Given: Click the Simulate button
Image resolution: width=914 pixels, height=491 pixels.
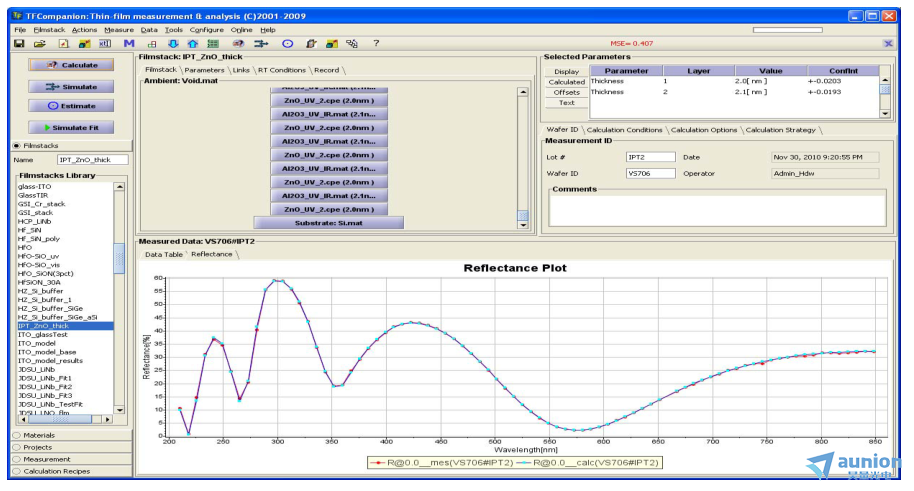Looking at the screenshot, I should point(71,87).
